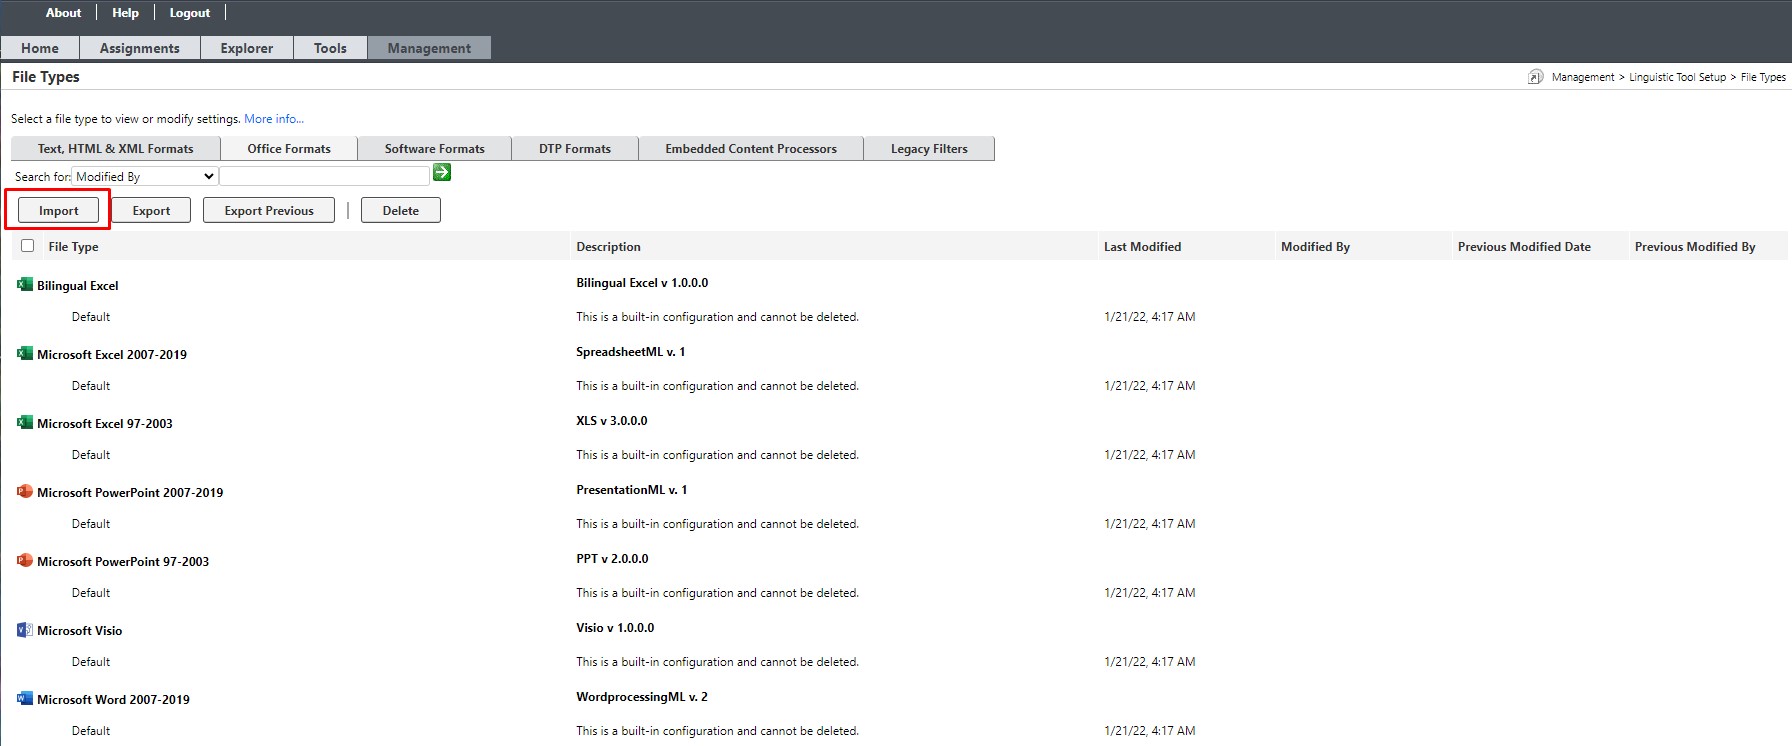This screenshot has width=1792, height=746.
Task: Select Default under Microsoft Word 2007-2019
Action: coord(91,731)
